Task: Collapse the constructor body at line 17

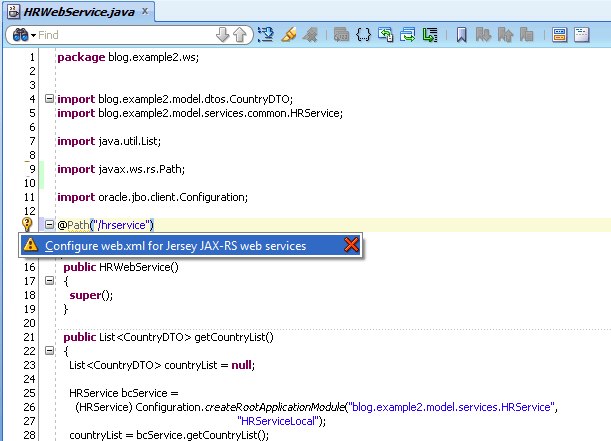Action: point(49,280)
